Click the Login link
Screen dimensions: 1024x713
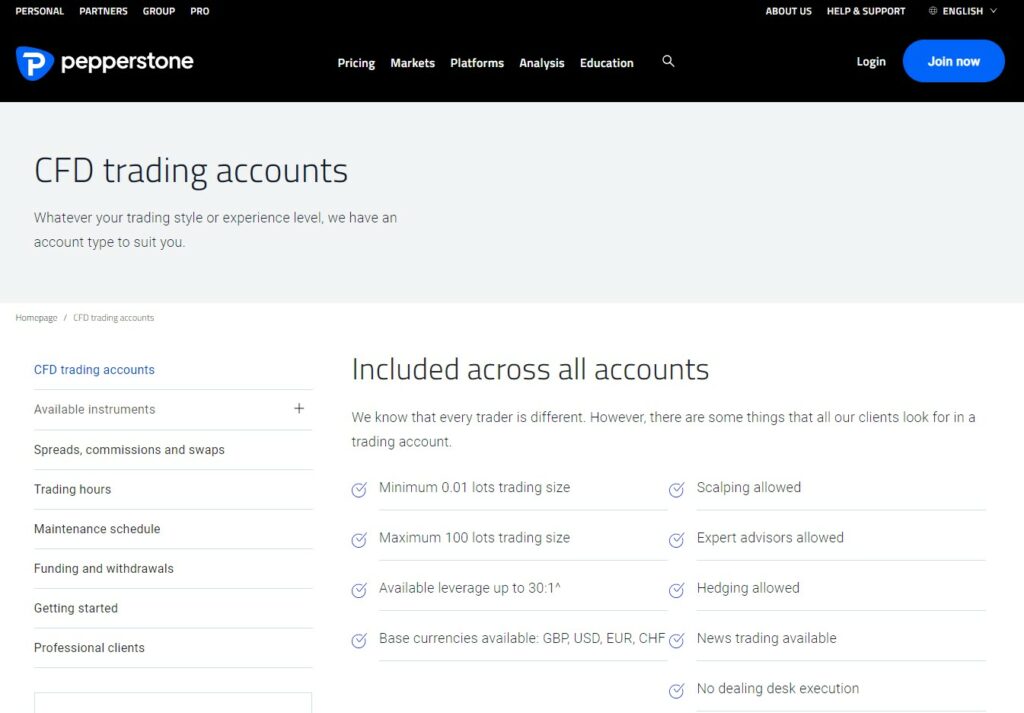click(x=871, y=62)
